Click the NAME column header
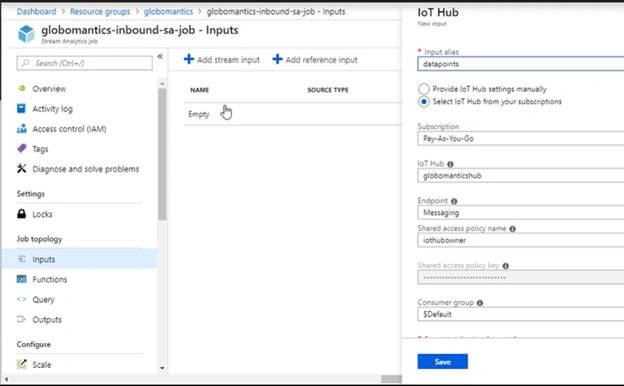The image size is (624, 386). [x=199, y=90]
